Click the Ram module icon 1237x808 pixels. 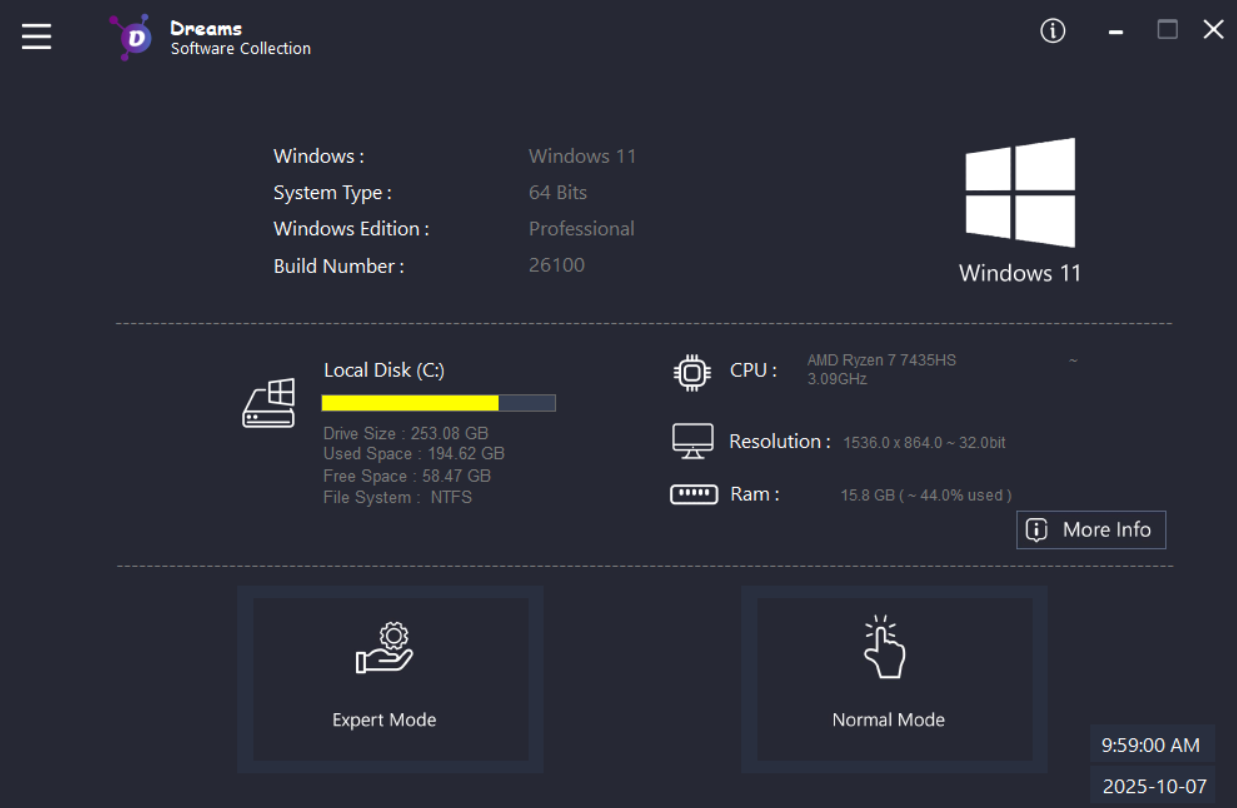click(x=693, y=494)
